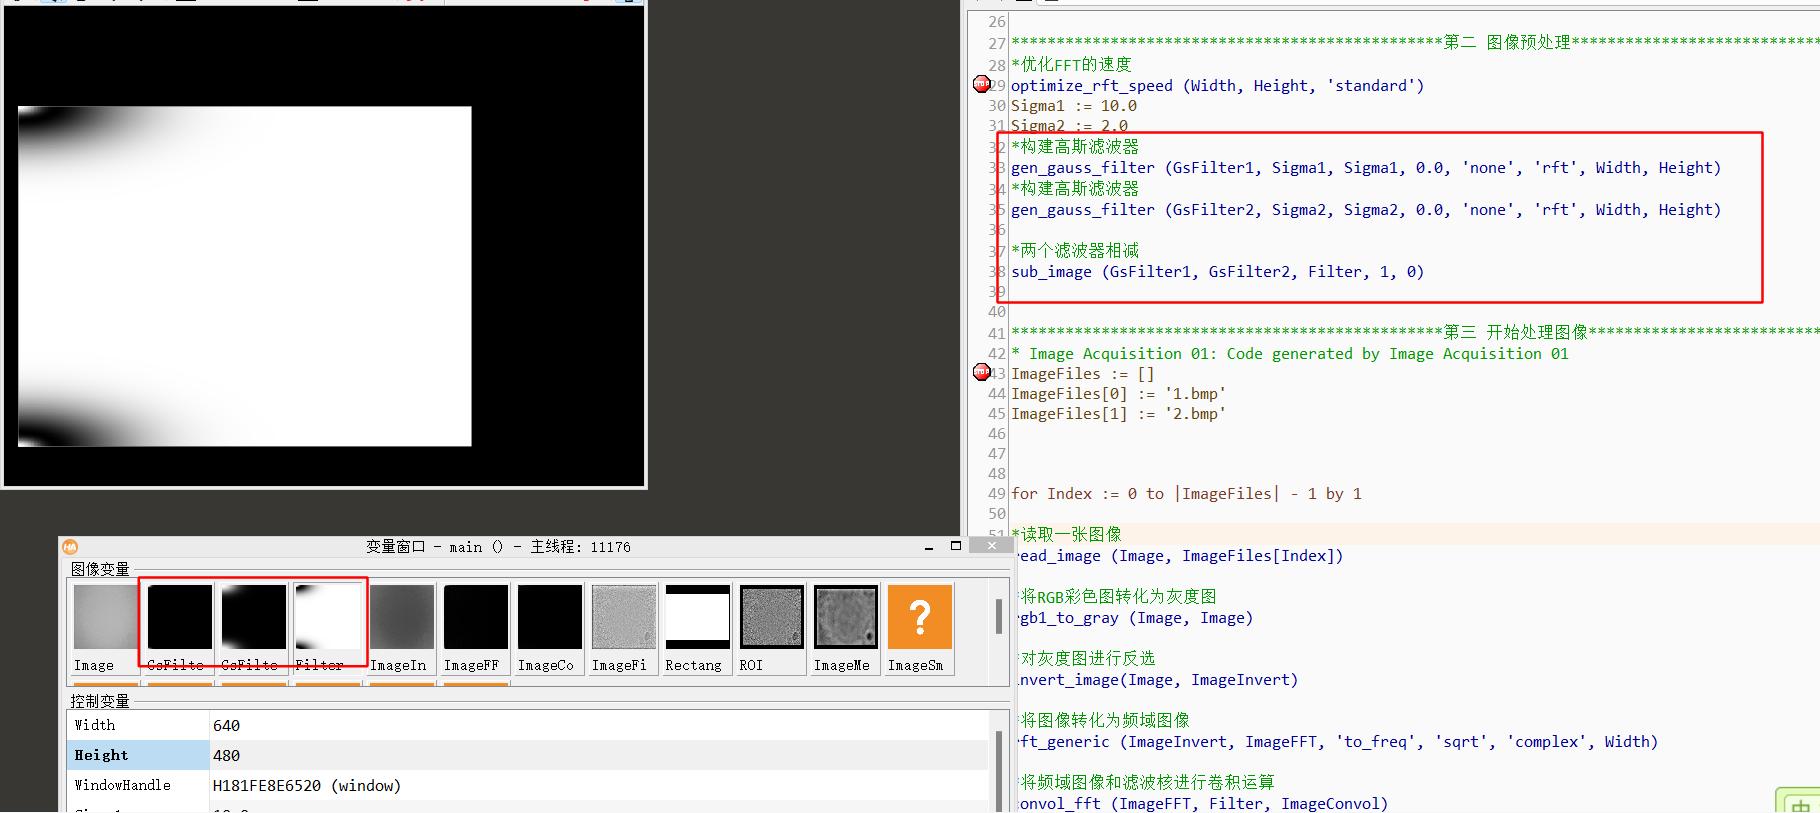The height and width of the screenshot is (813, 1820).
Task: Select the ROI variable thumbnail
Action: click(x=771, y=617)
